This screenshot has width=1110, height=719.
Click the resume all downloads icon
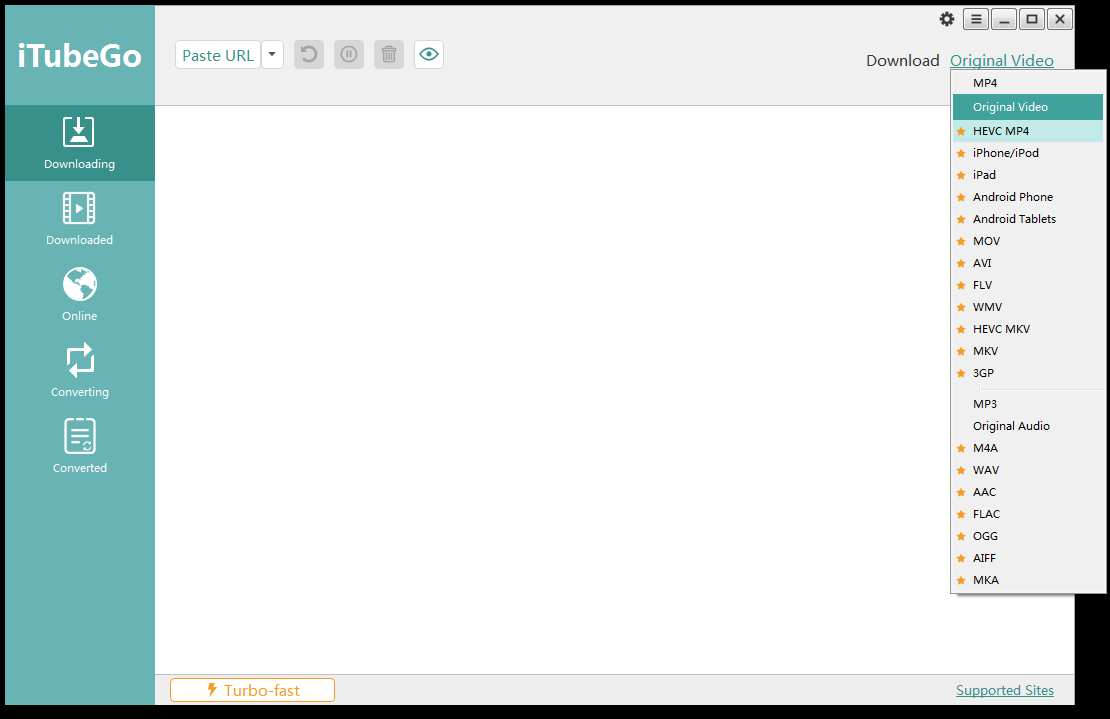[309, 54]
